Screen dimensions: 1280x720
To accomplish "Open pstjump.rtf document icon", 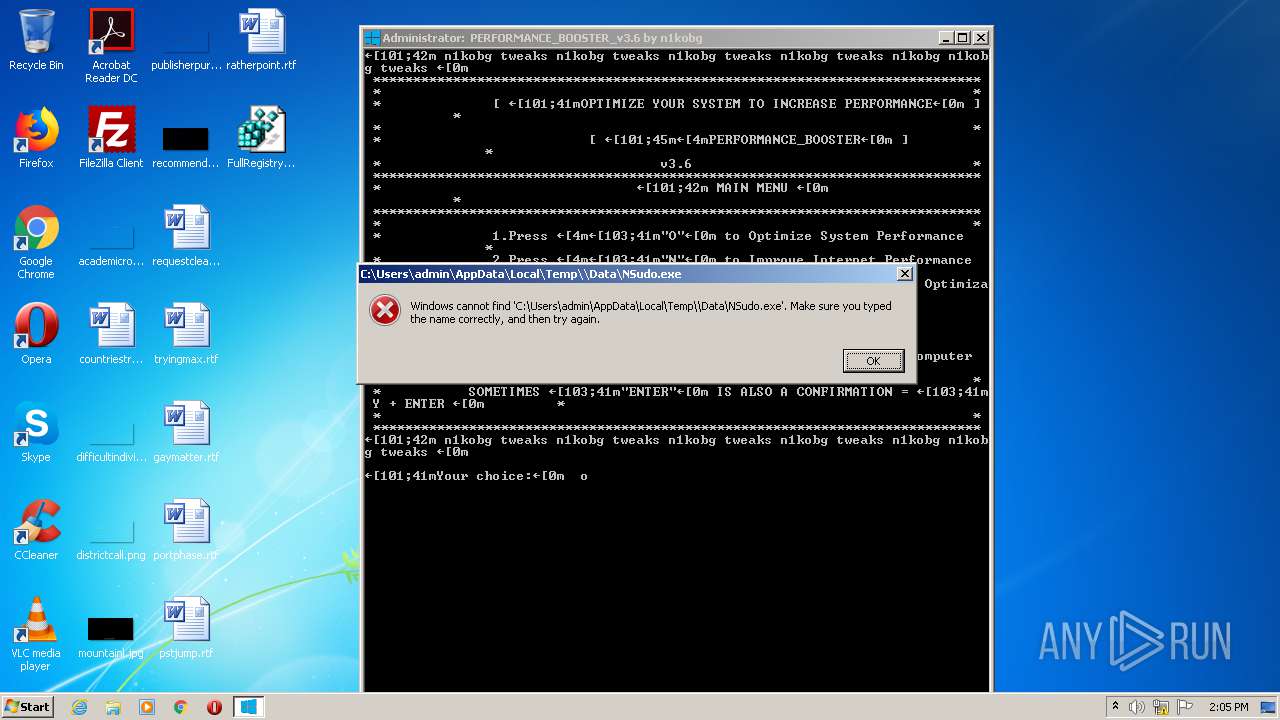I will click(x=186, y=628).
